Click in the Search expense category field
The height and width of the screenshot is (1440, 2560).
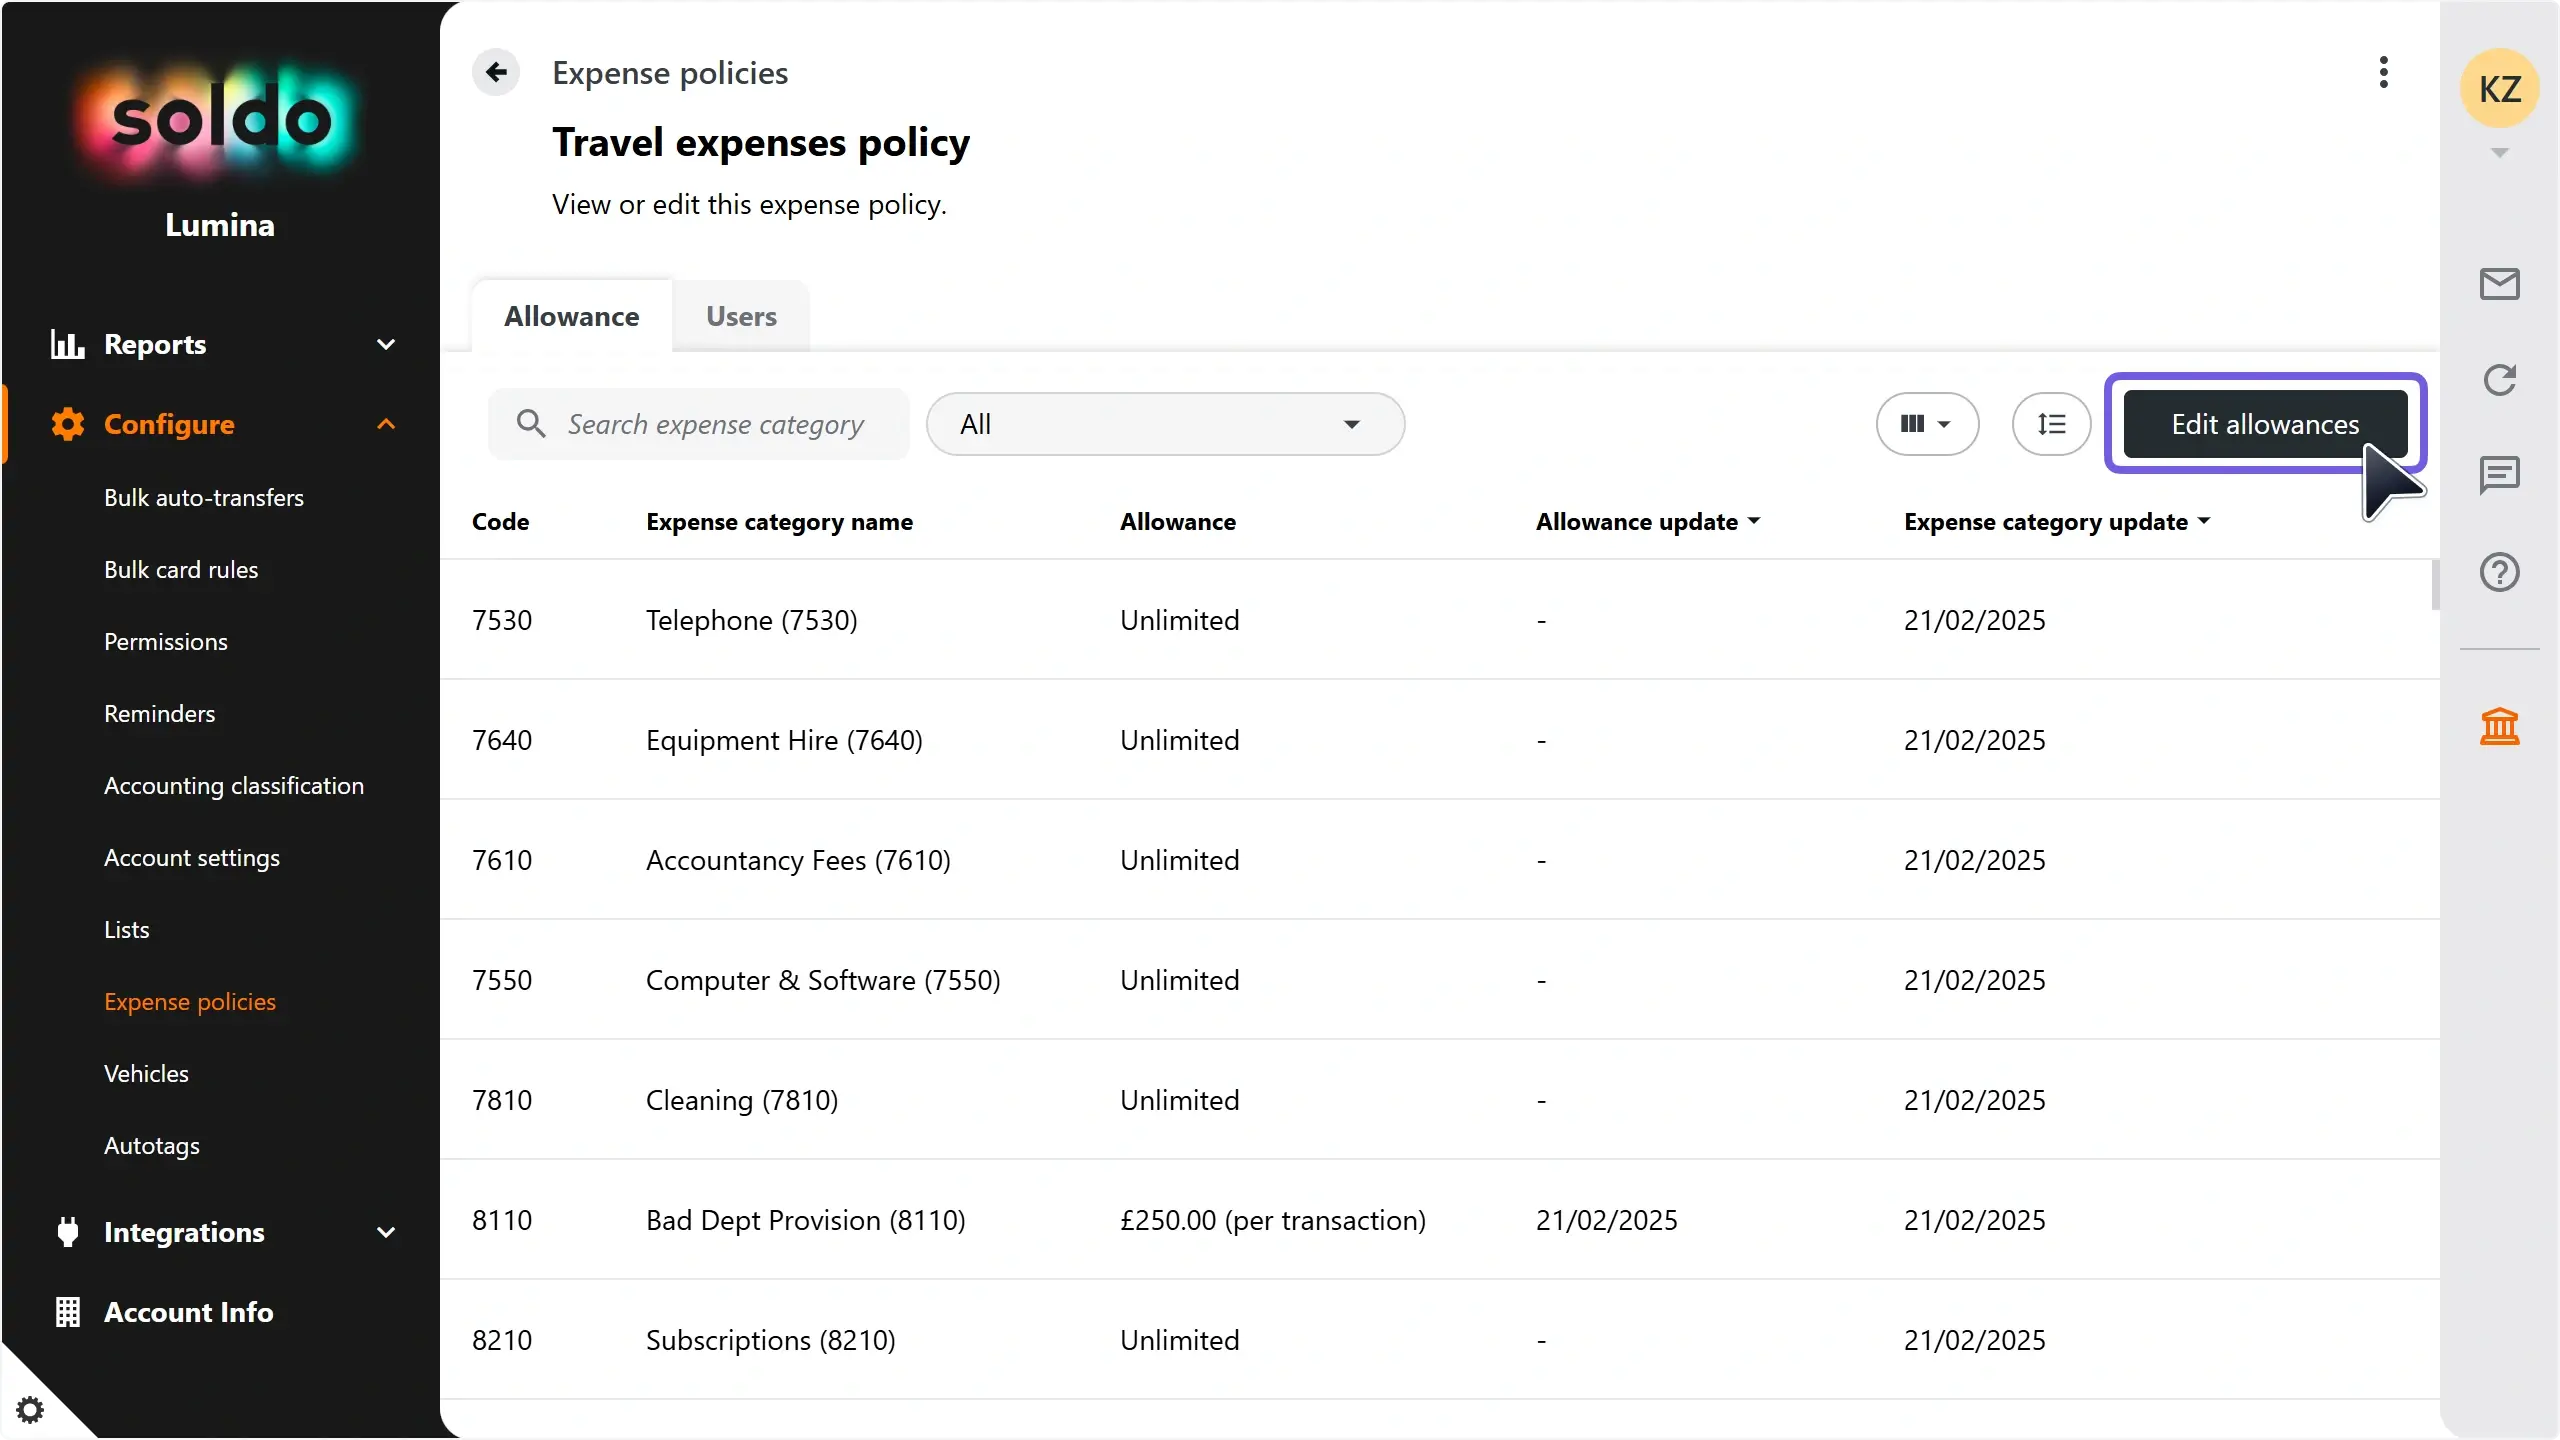(699, 424)
